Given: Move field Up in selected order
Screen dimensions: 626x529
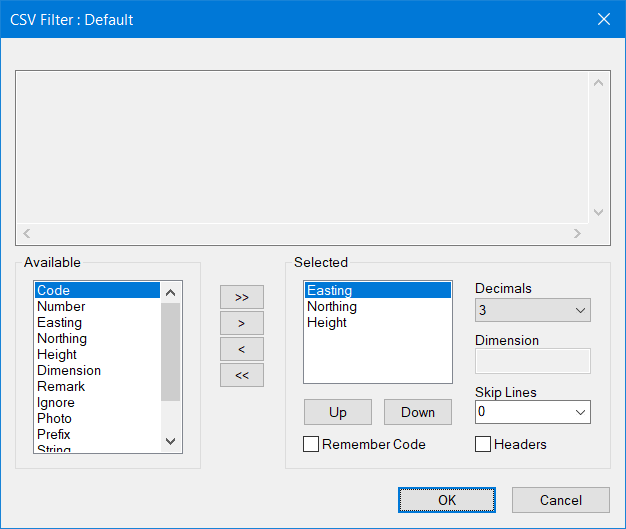Looking at the screenshot, I should 338,412.
